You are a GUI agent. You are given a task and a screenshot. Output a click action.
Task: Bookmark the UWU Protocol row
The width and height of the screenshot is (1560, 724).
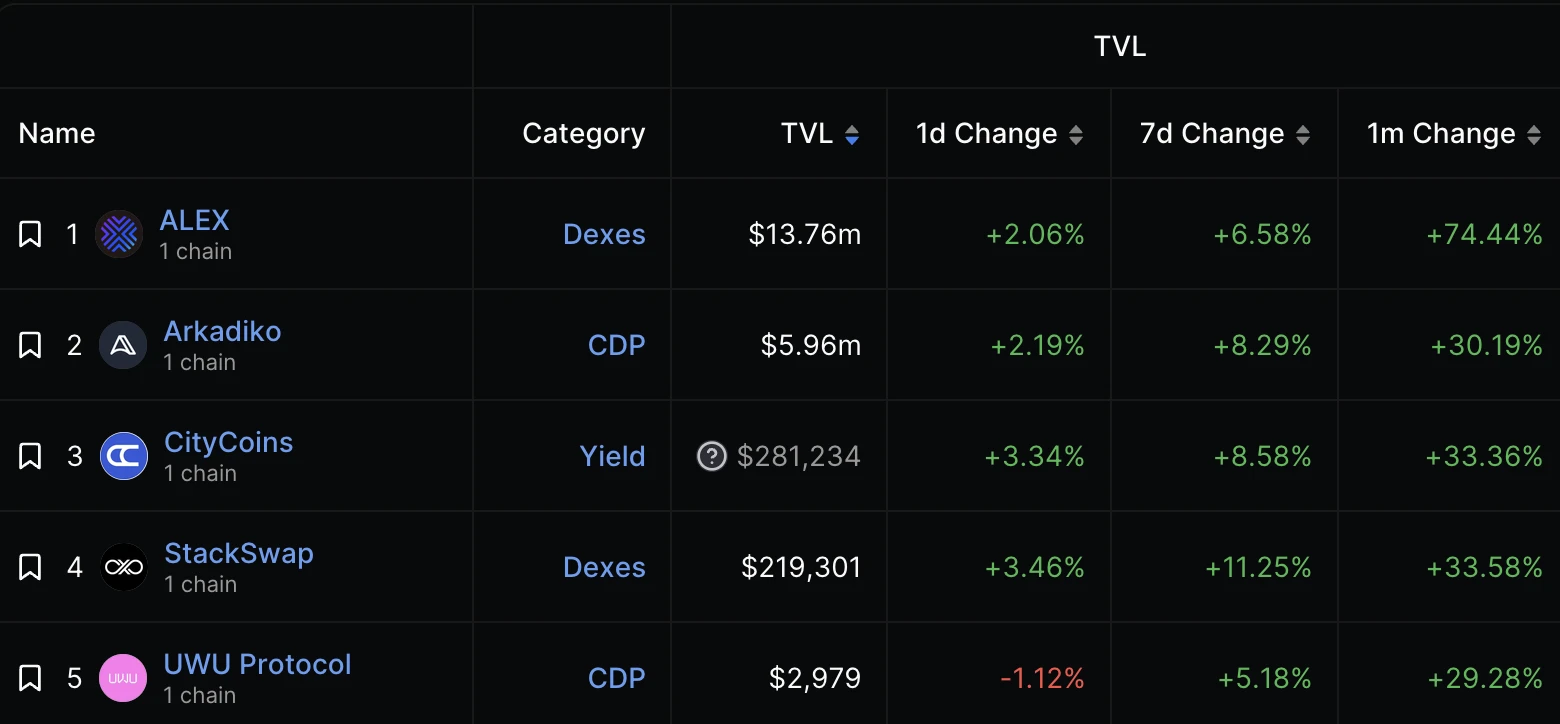[x=30, y=678]
